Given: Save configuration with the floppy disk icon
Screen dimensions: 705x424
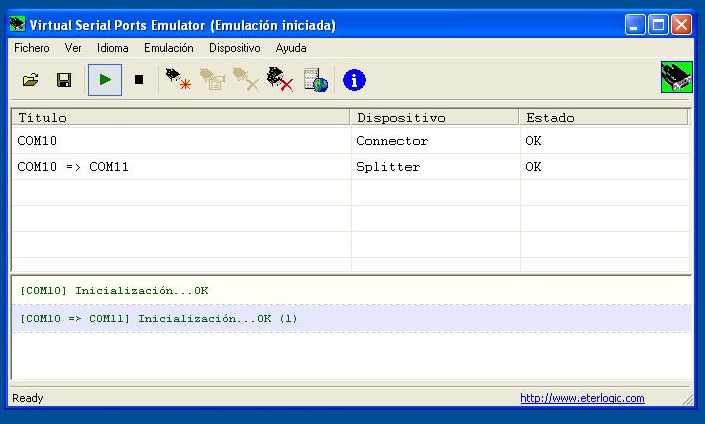Looking at the screenshot, I should [64, 80].
